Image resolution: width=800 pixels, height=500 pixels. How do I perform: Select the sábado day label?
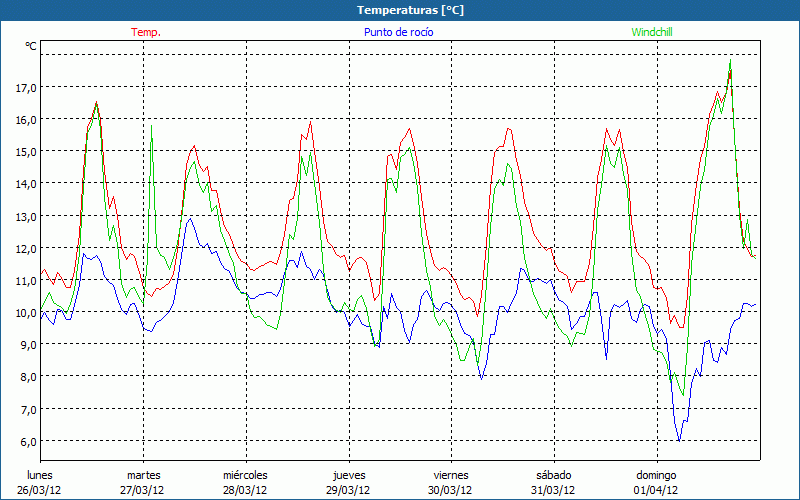coord(553,475)
